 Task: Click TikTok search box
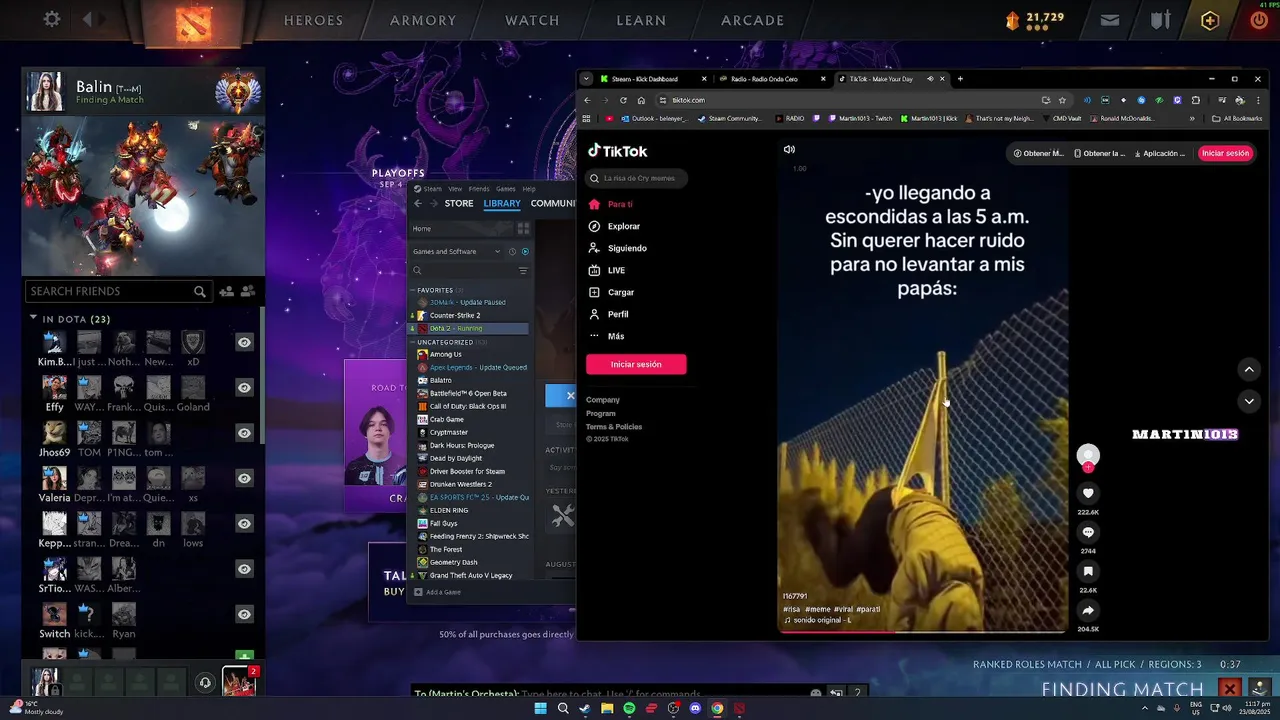(x=636, y=178)
